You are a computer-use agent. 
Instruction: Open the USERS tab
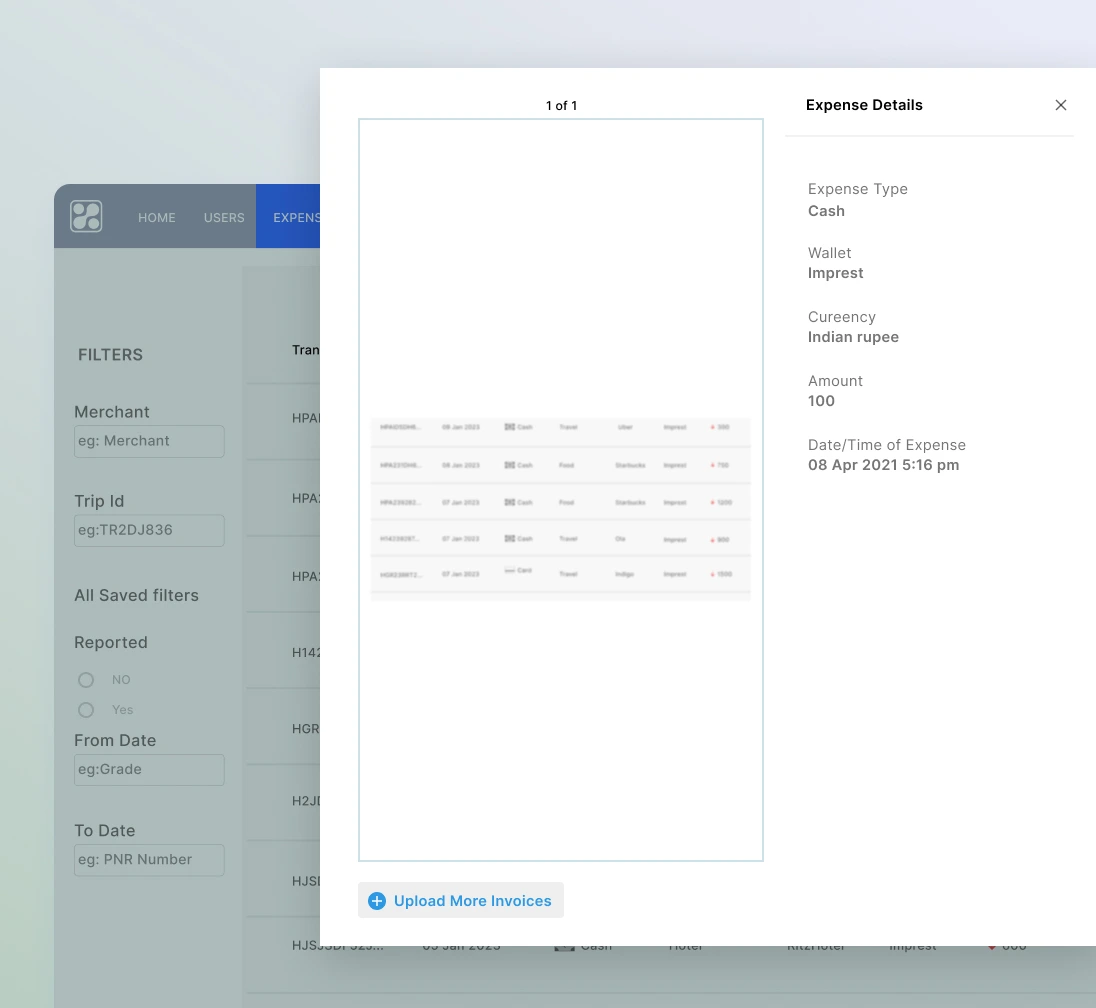[x=224, y=217]
